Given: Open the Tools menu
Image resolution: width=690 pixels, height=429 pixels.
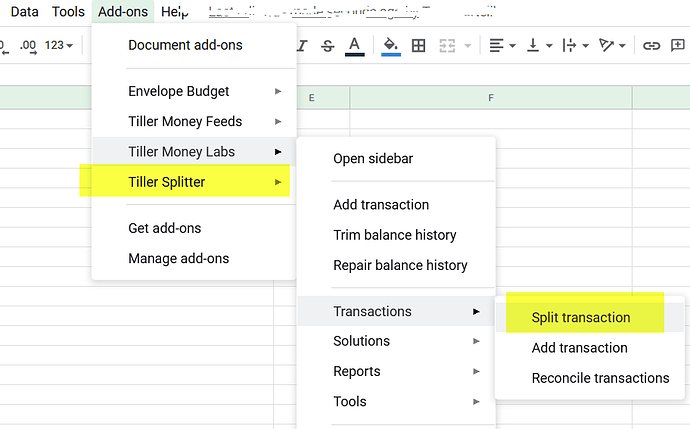Looking at the screenshot, I should (x=68, y=11).
